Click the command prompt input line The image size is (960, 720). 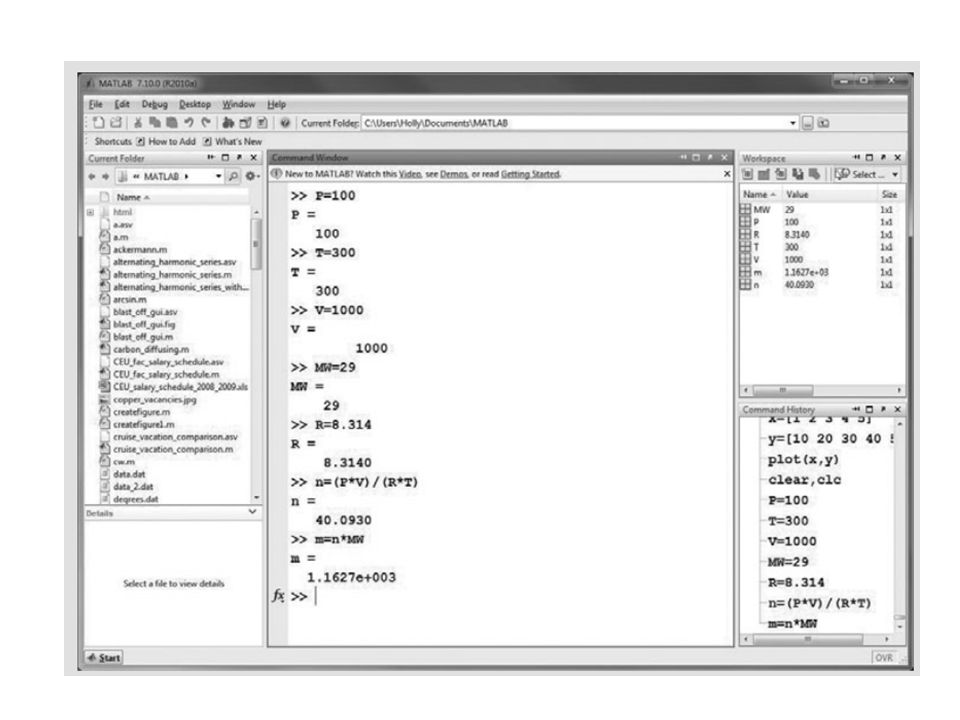(511, 596)
